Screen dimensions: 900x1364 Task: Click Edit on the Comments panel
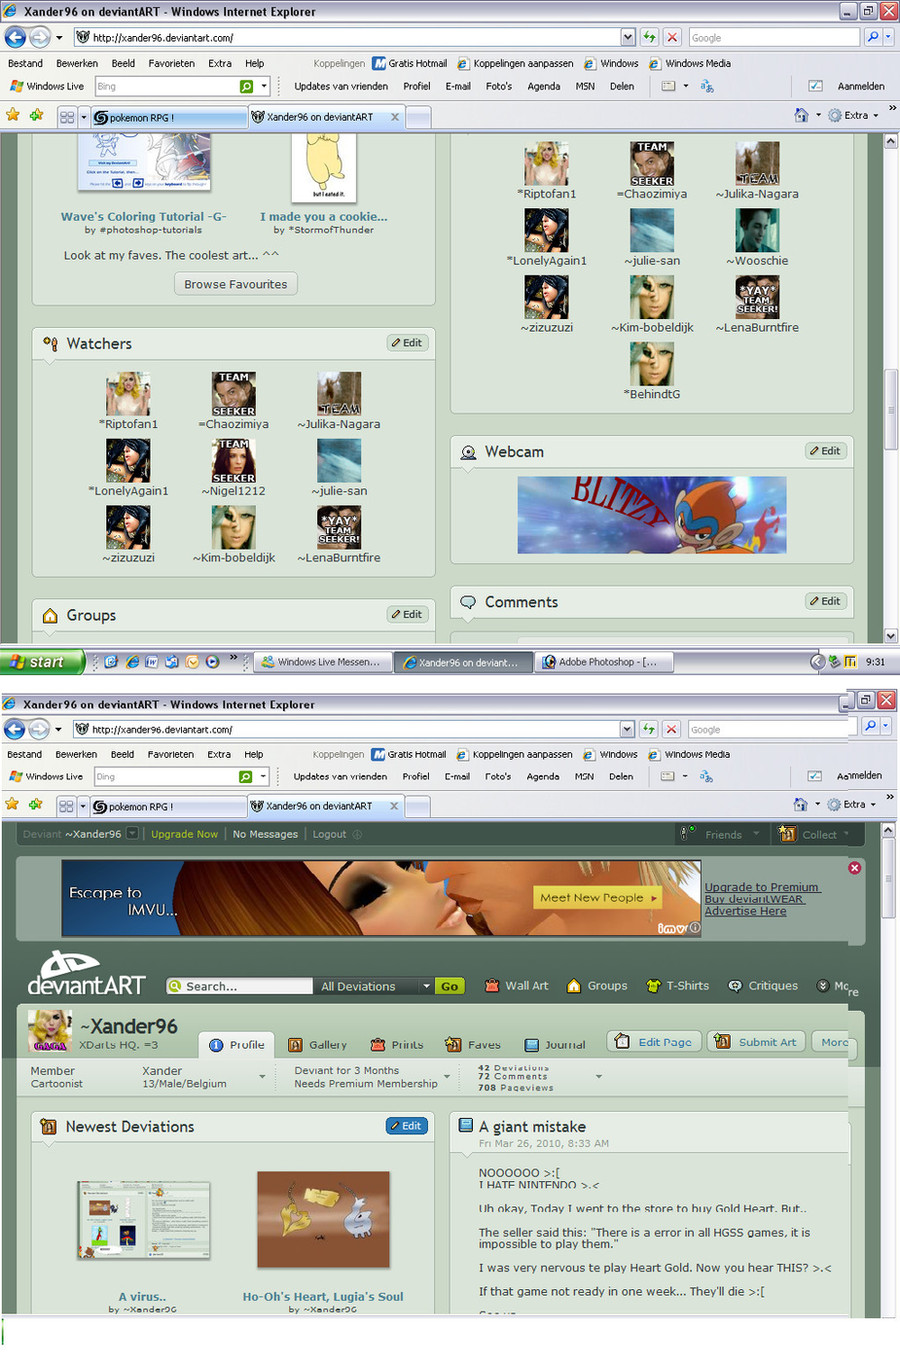coord(826,601)
